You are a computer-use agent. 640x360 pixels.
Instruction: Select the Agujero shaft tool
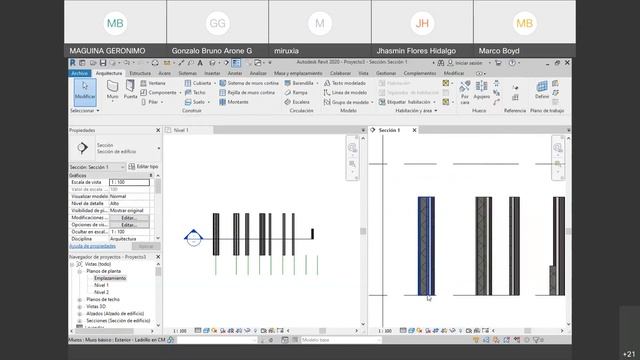[x=482, y=90]
